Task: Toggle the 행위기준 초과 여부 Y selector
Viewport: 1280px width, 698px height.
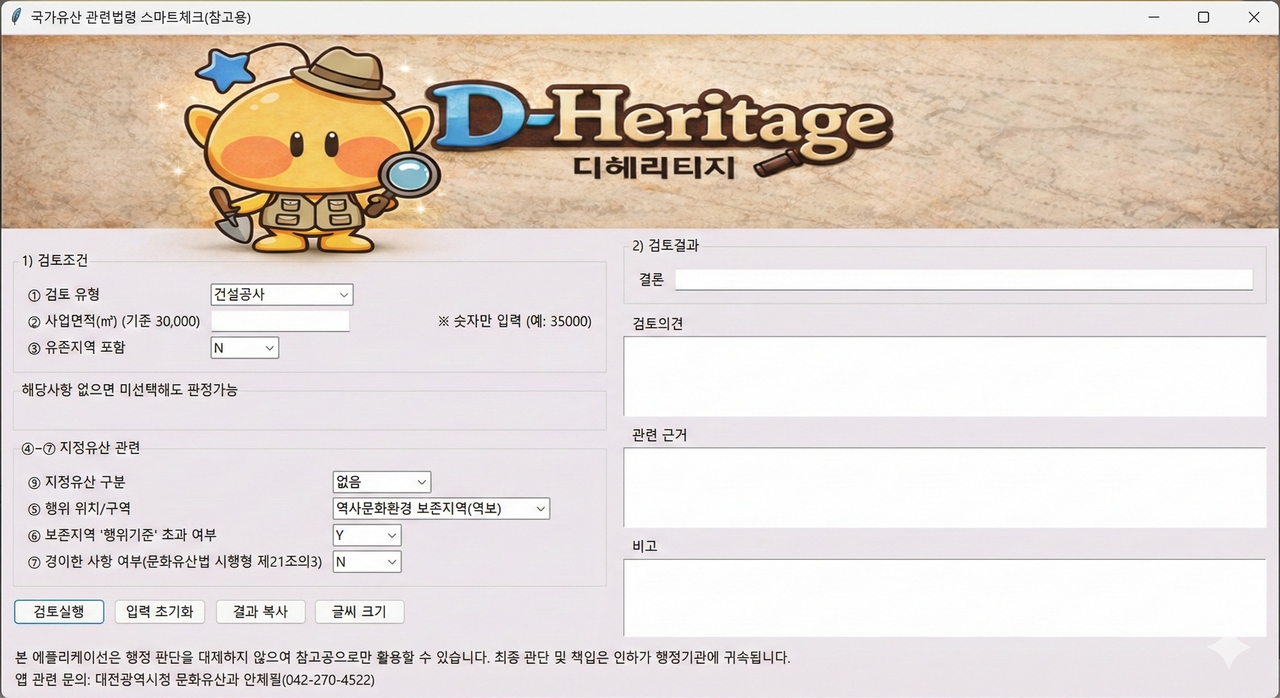Action: 366,536
